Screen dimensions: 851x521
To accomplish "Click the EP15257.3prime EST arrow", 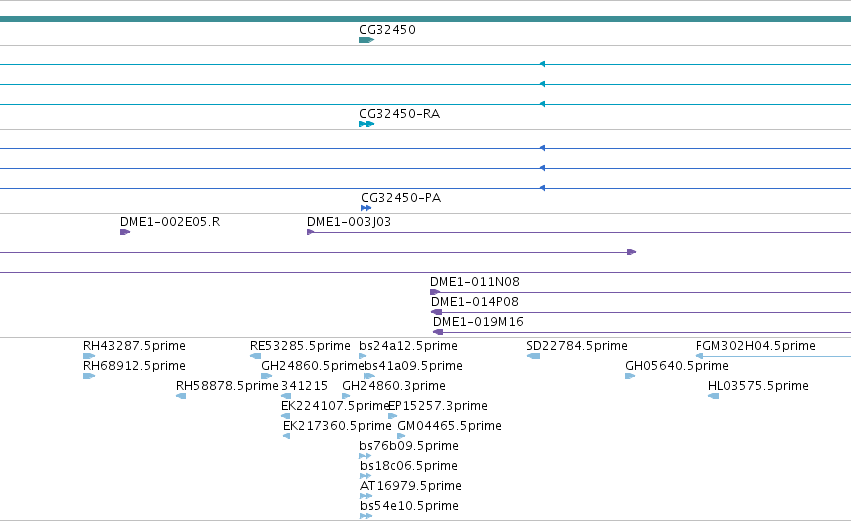I will [392, 417].
